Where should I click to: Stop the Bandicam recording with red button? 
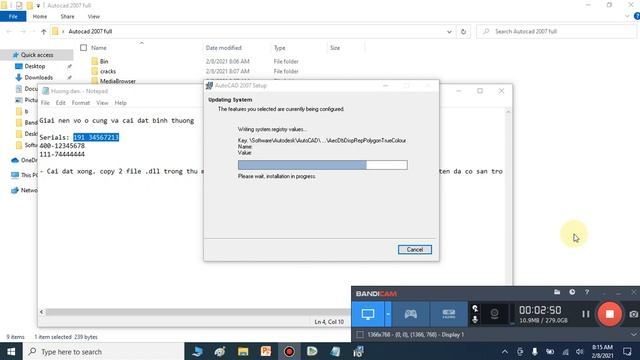(x=609, y=314)
